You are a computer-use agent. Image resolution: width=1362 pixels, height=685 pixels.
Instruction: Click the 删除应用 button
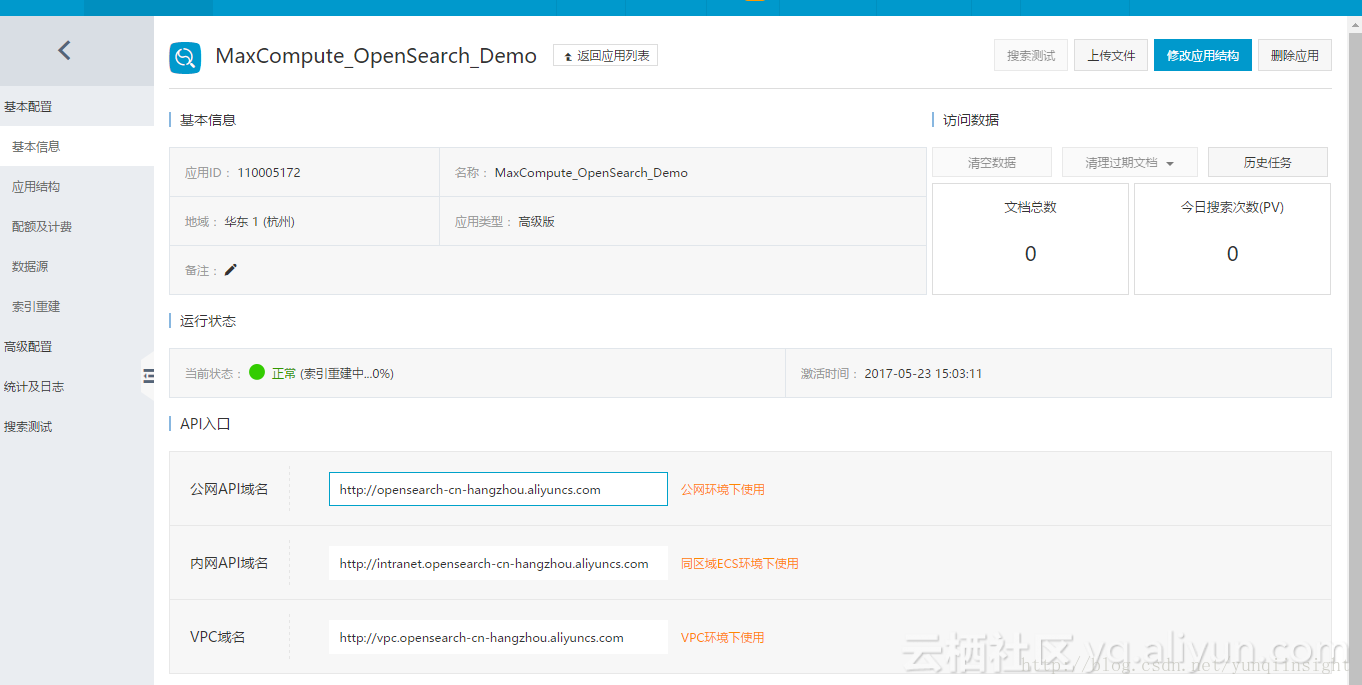(x=1295, y=55)
